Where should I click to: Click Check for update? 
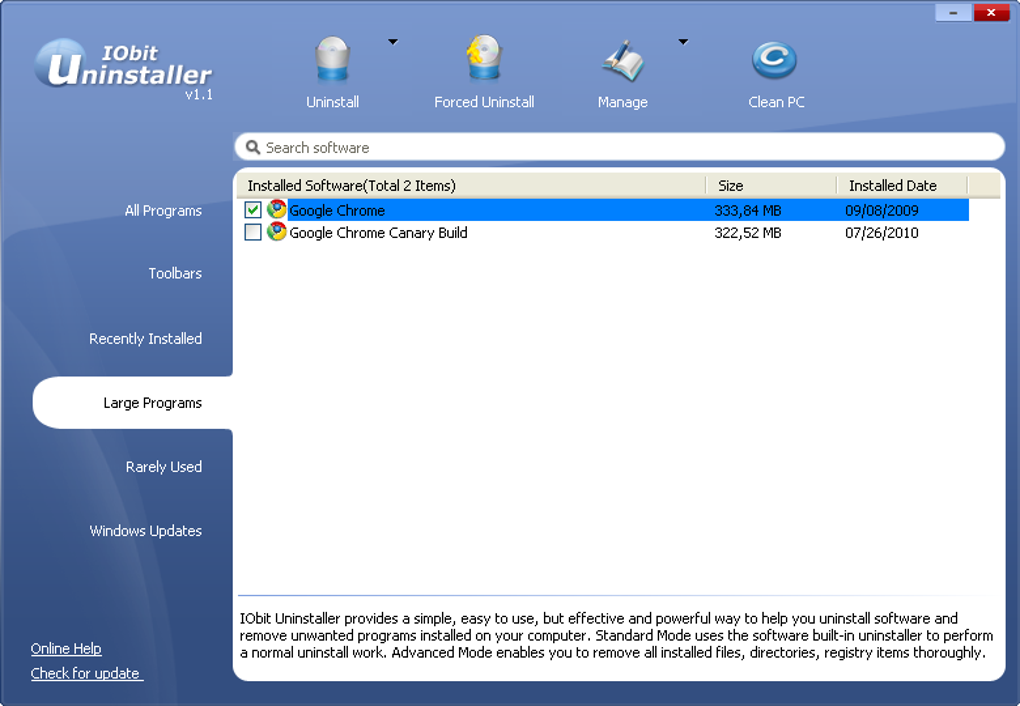click(85, 673)
